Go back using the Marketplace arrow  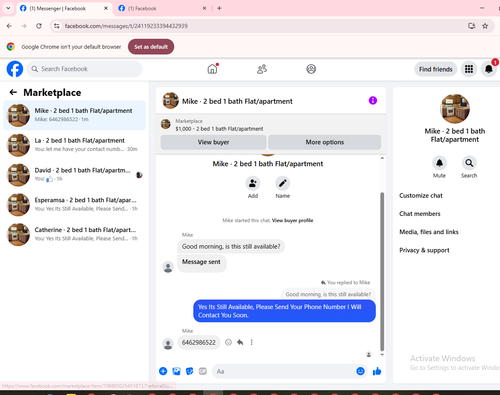point(13,92)
